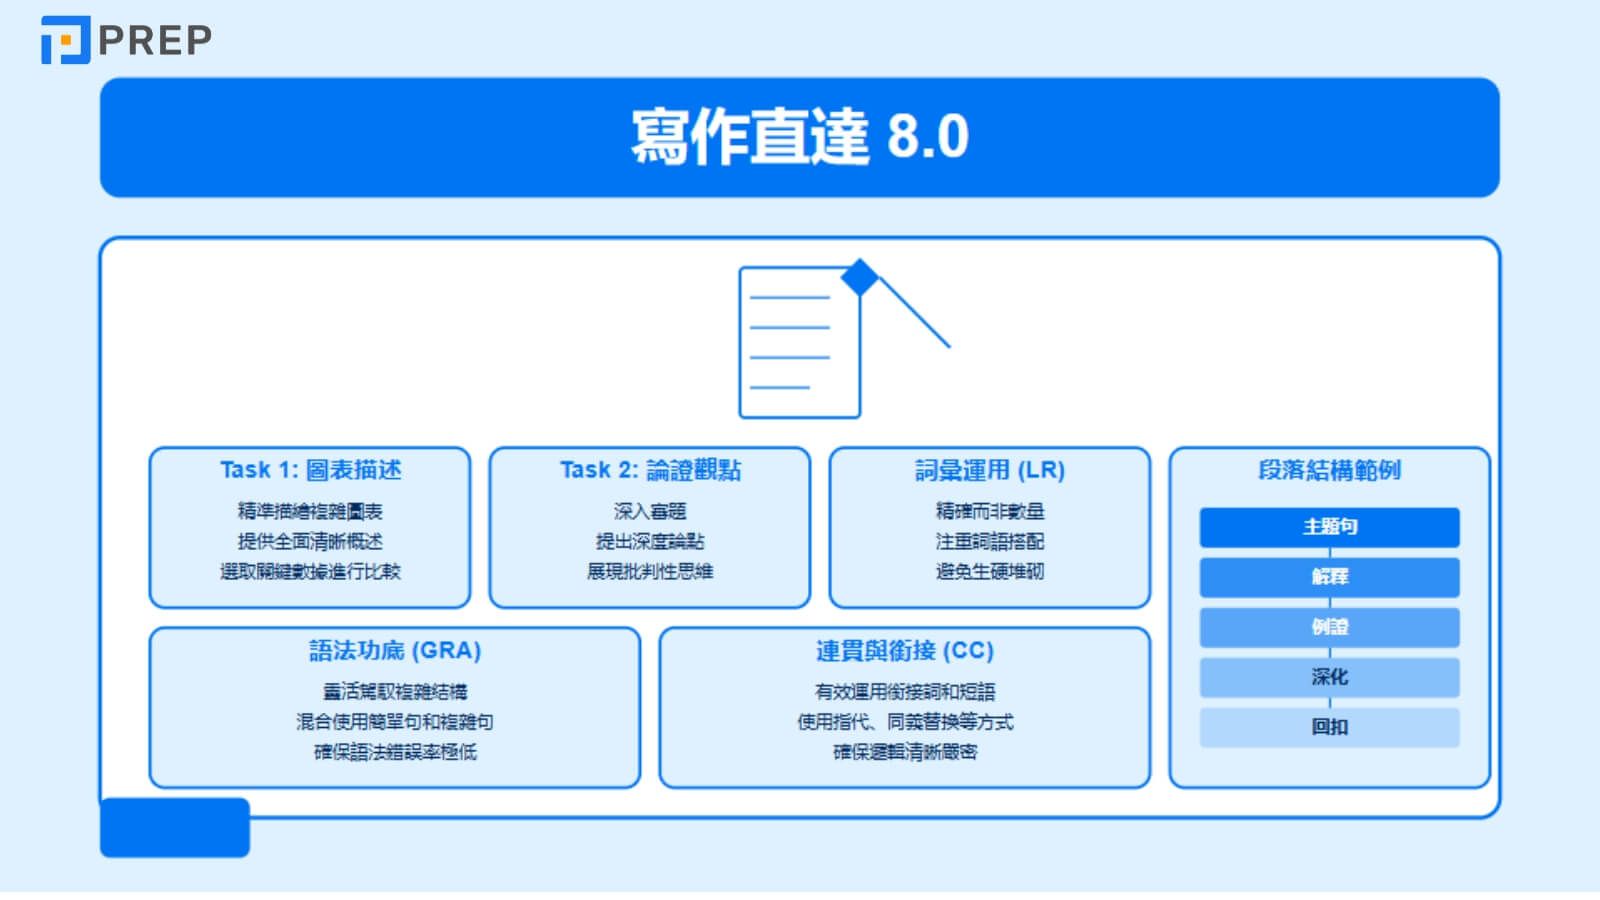The image size is (1600, 900).
Task: Click the line 選取關鍵數據進行比較
Action: [x=310, y=571]
